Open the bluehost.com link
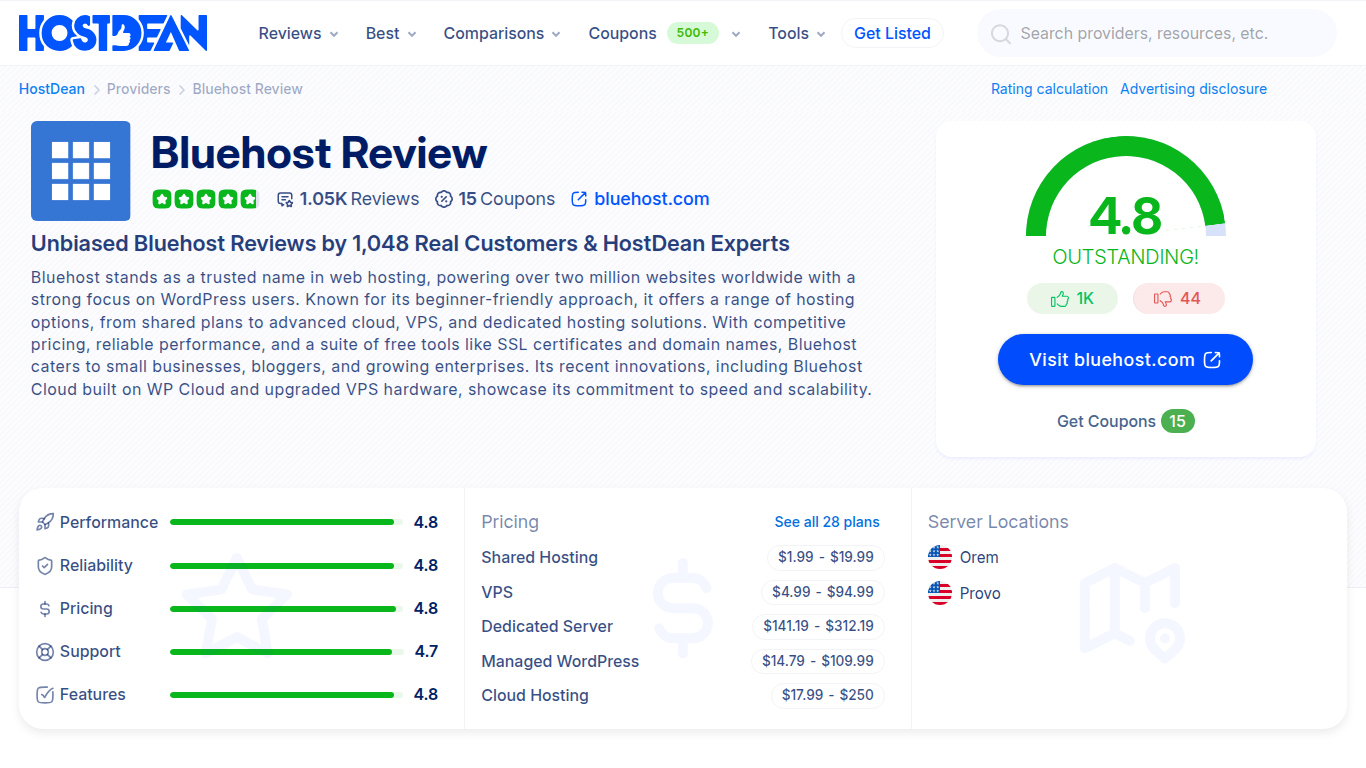This screenshot has width=1366, height=768. pyautogui.click(x=651, y=199)
